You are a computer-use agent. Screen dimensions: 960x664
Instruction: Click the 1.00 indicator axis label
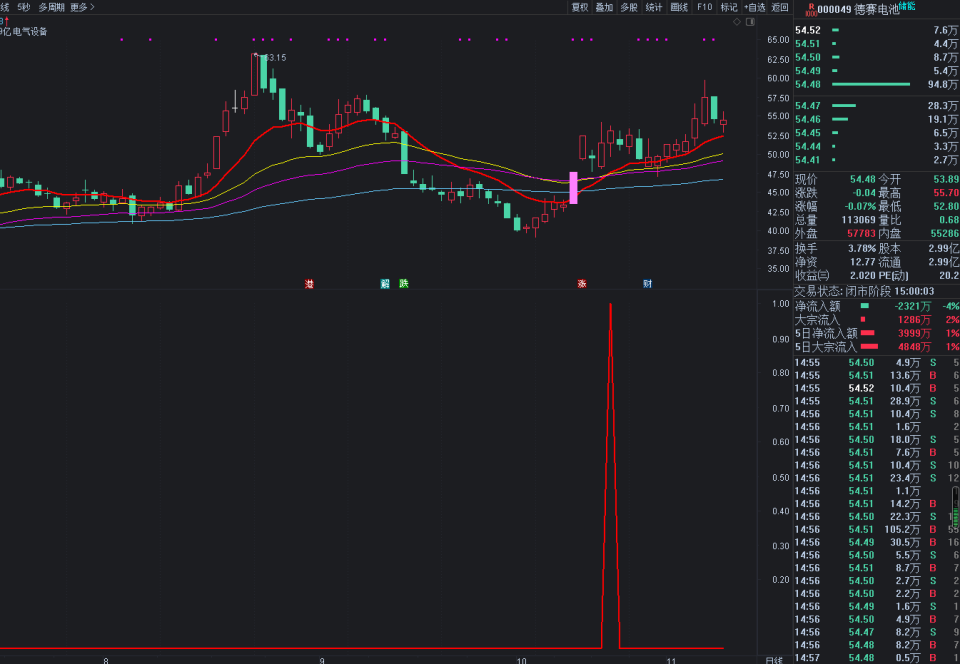781,304
